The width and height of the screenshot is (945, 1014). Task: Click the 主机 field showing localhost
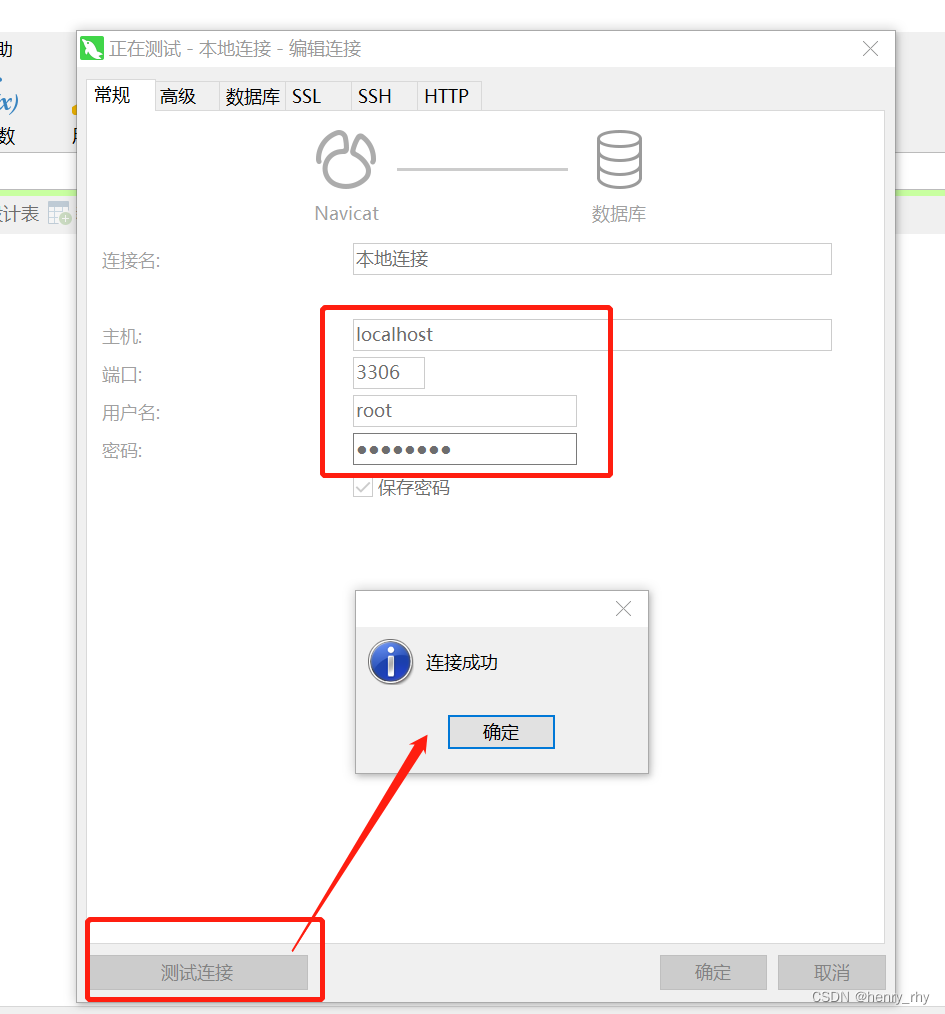592,335
